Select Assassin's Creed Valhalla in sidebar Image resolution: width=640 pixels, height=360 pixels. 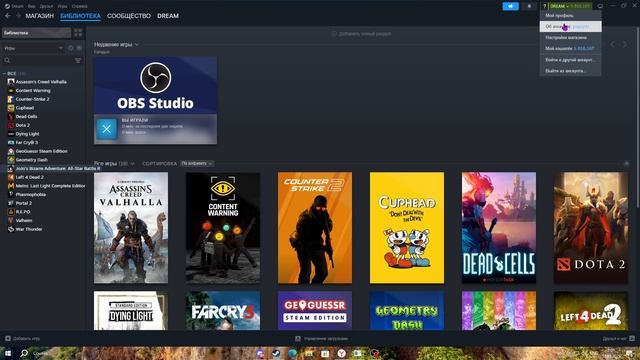click(41, 82)
